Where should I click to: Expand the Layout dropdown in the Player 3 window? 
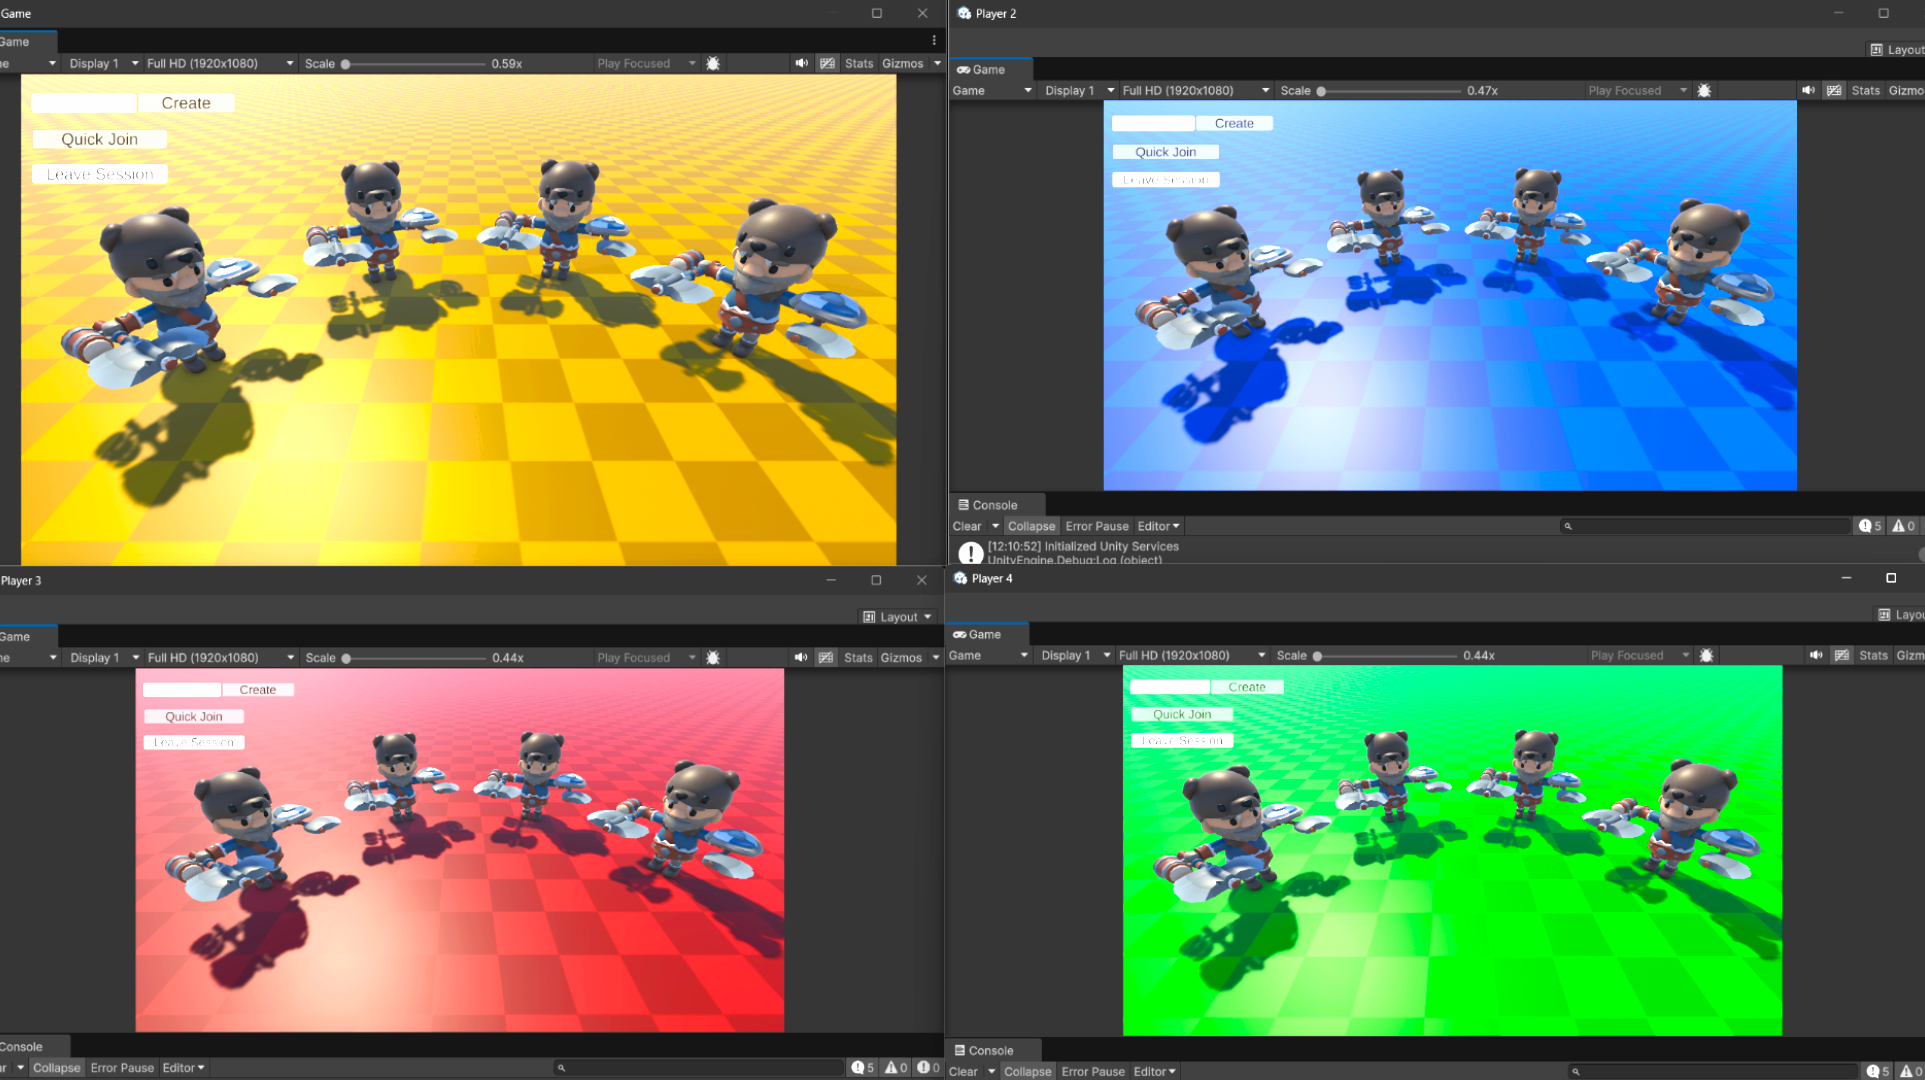(x=898, y=617)
